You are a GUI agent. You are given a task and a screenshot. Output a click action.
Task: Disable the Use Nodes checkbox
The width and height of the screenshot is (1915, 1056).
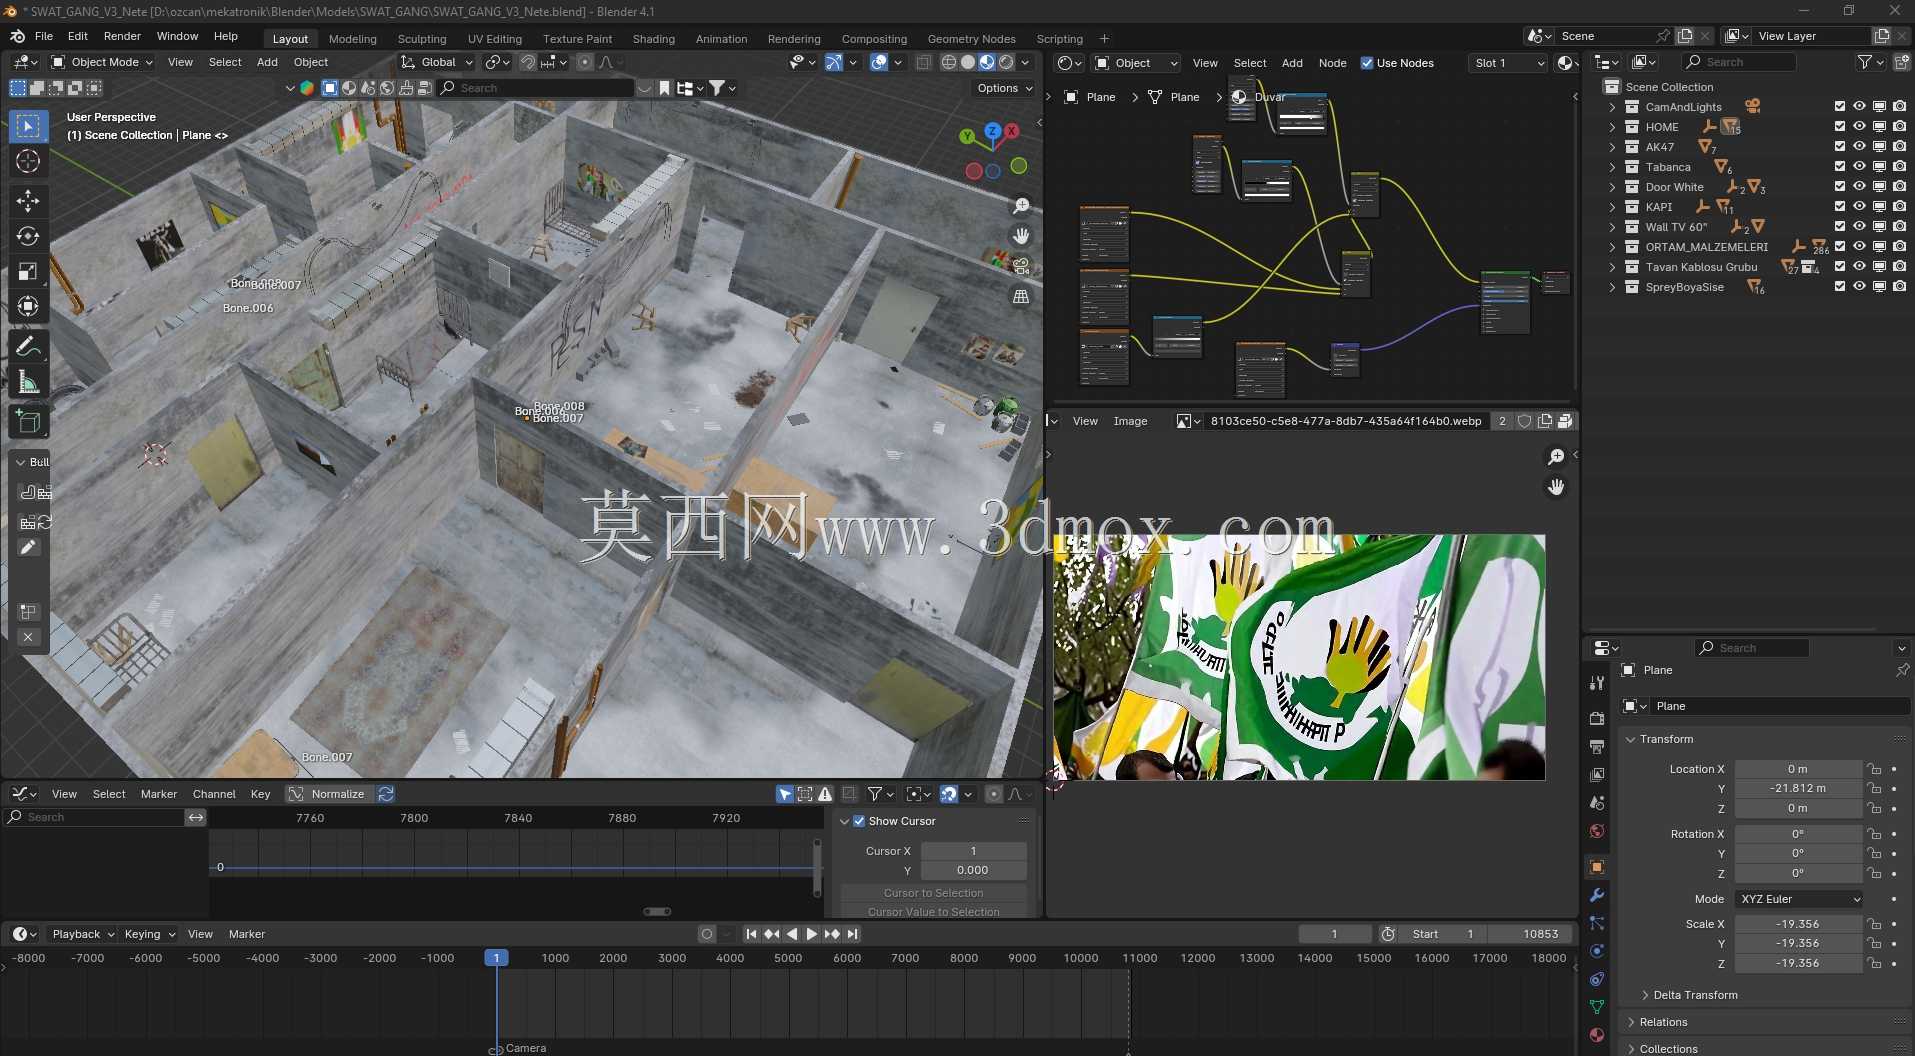tap(1367, 63)
